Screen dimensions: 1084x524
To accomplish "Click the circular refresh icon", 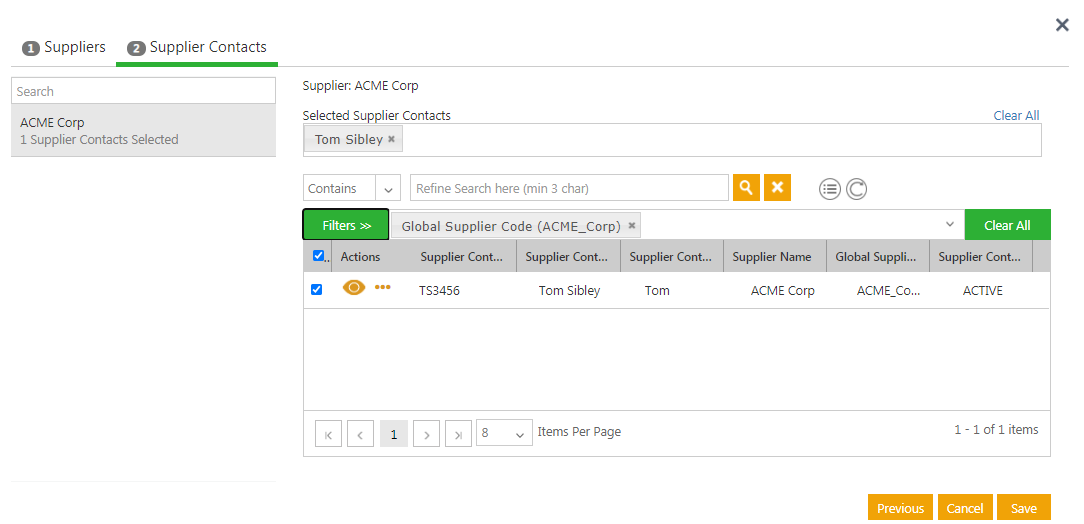I will tap(856, 189).
